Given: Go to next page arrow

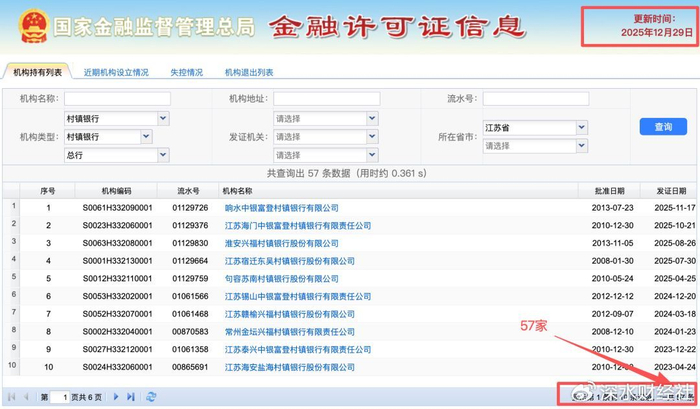Looking at the screenshot, I should (116, 396).
